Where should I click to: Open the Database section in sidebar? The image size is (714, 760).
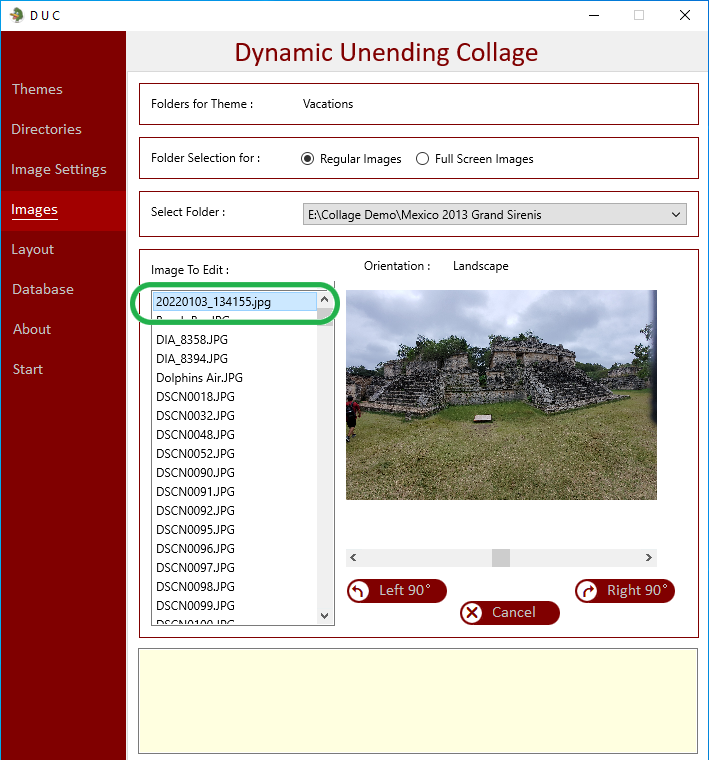pos(43,289)
